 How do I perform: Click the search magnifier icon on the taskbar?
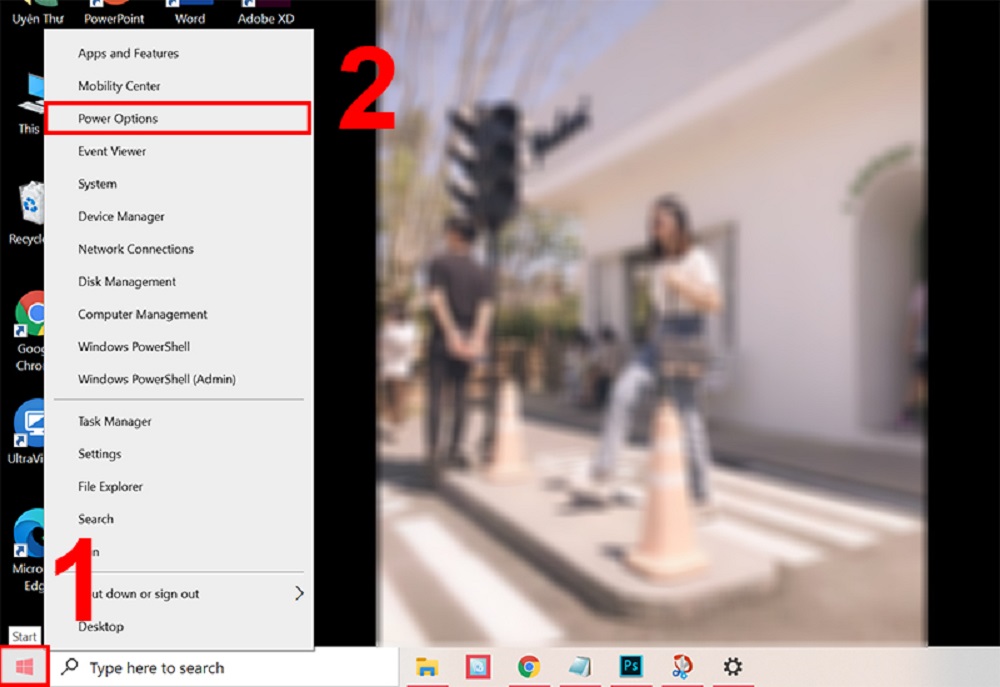[70, 667]
